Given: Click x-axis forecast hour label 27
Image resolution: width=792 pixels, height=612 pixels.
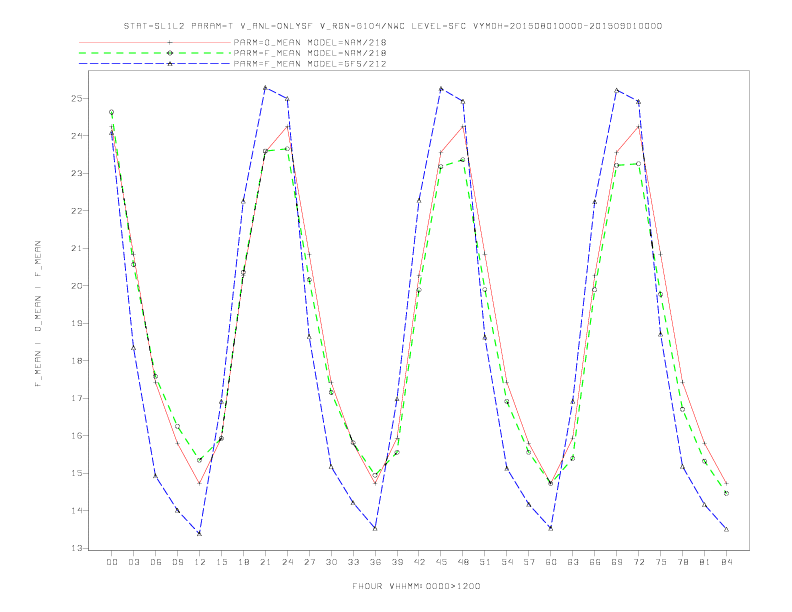Looking at the screenshot, I should pyautogui.click(x=309, y=562).
